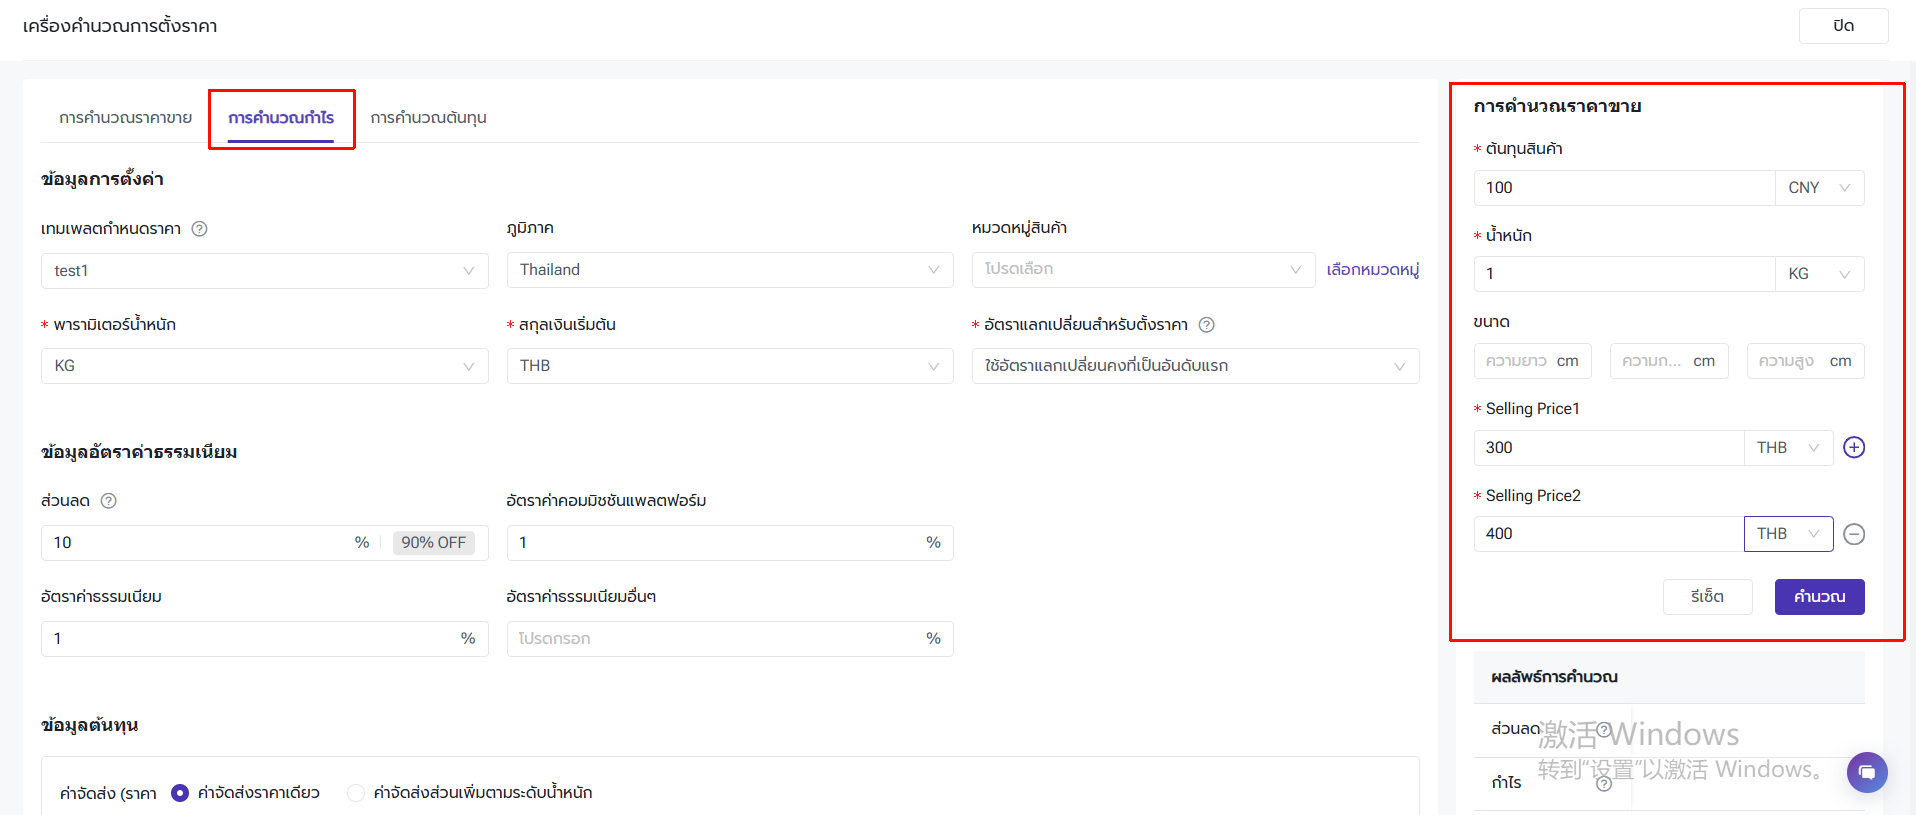Click help icon next to กำไร result
This screenshot has width=1916, height=815.
pos(1604,784)
